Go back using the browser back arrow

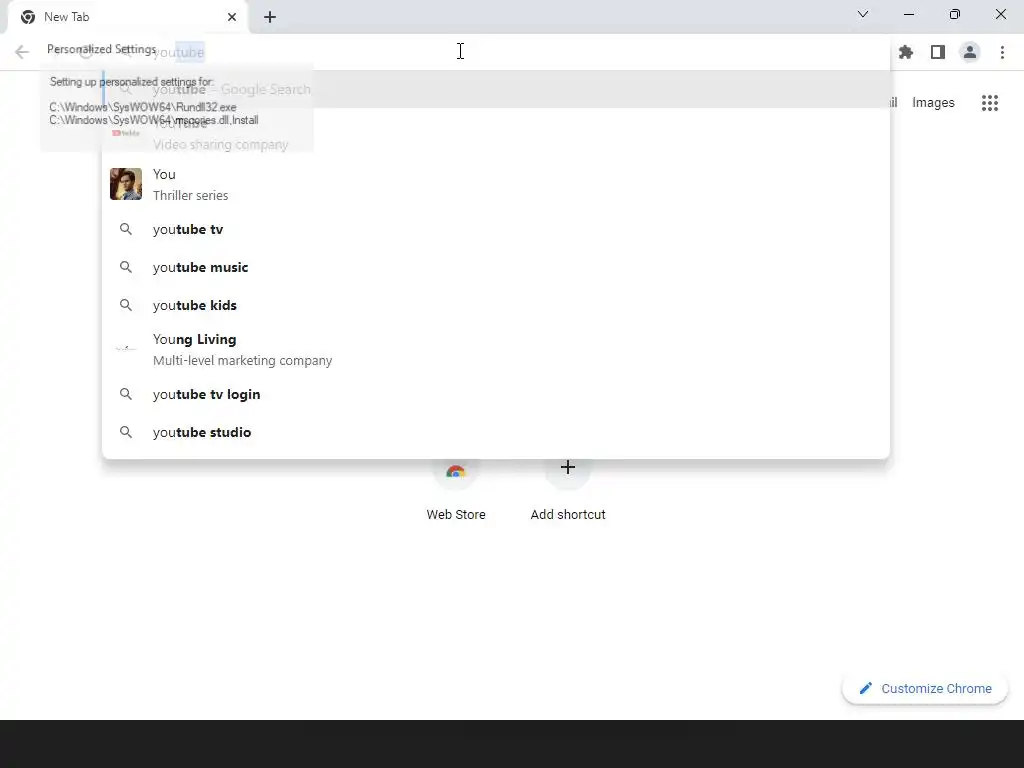click(22, 52)
